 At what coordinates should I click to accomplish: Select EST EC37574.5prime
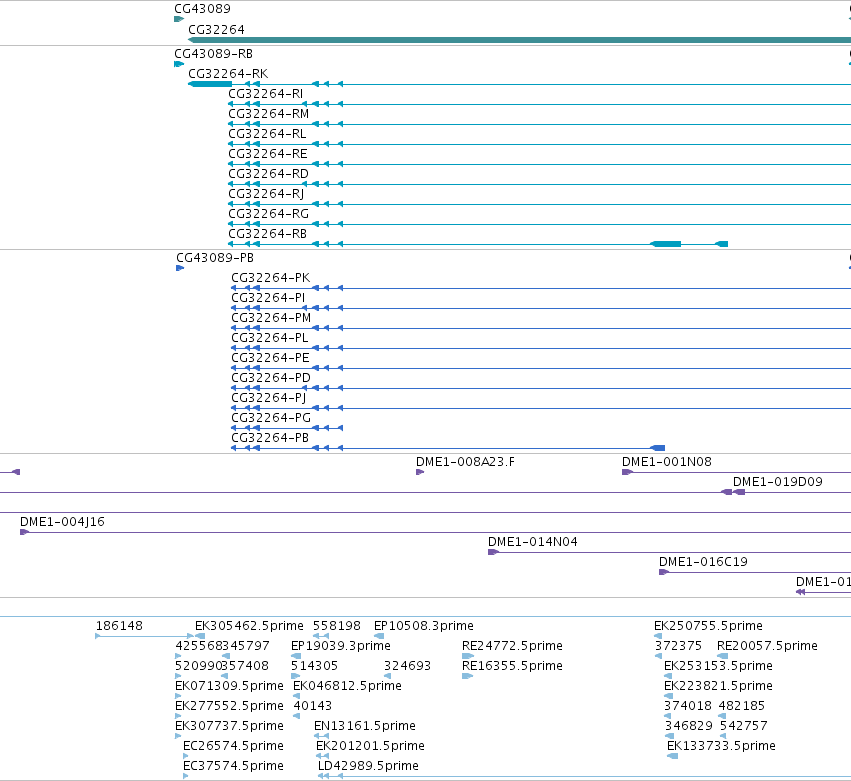click(x=233, y=767)
